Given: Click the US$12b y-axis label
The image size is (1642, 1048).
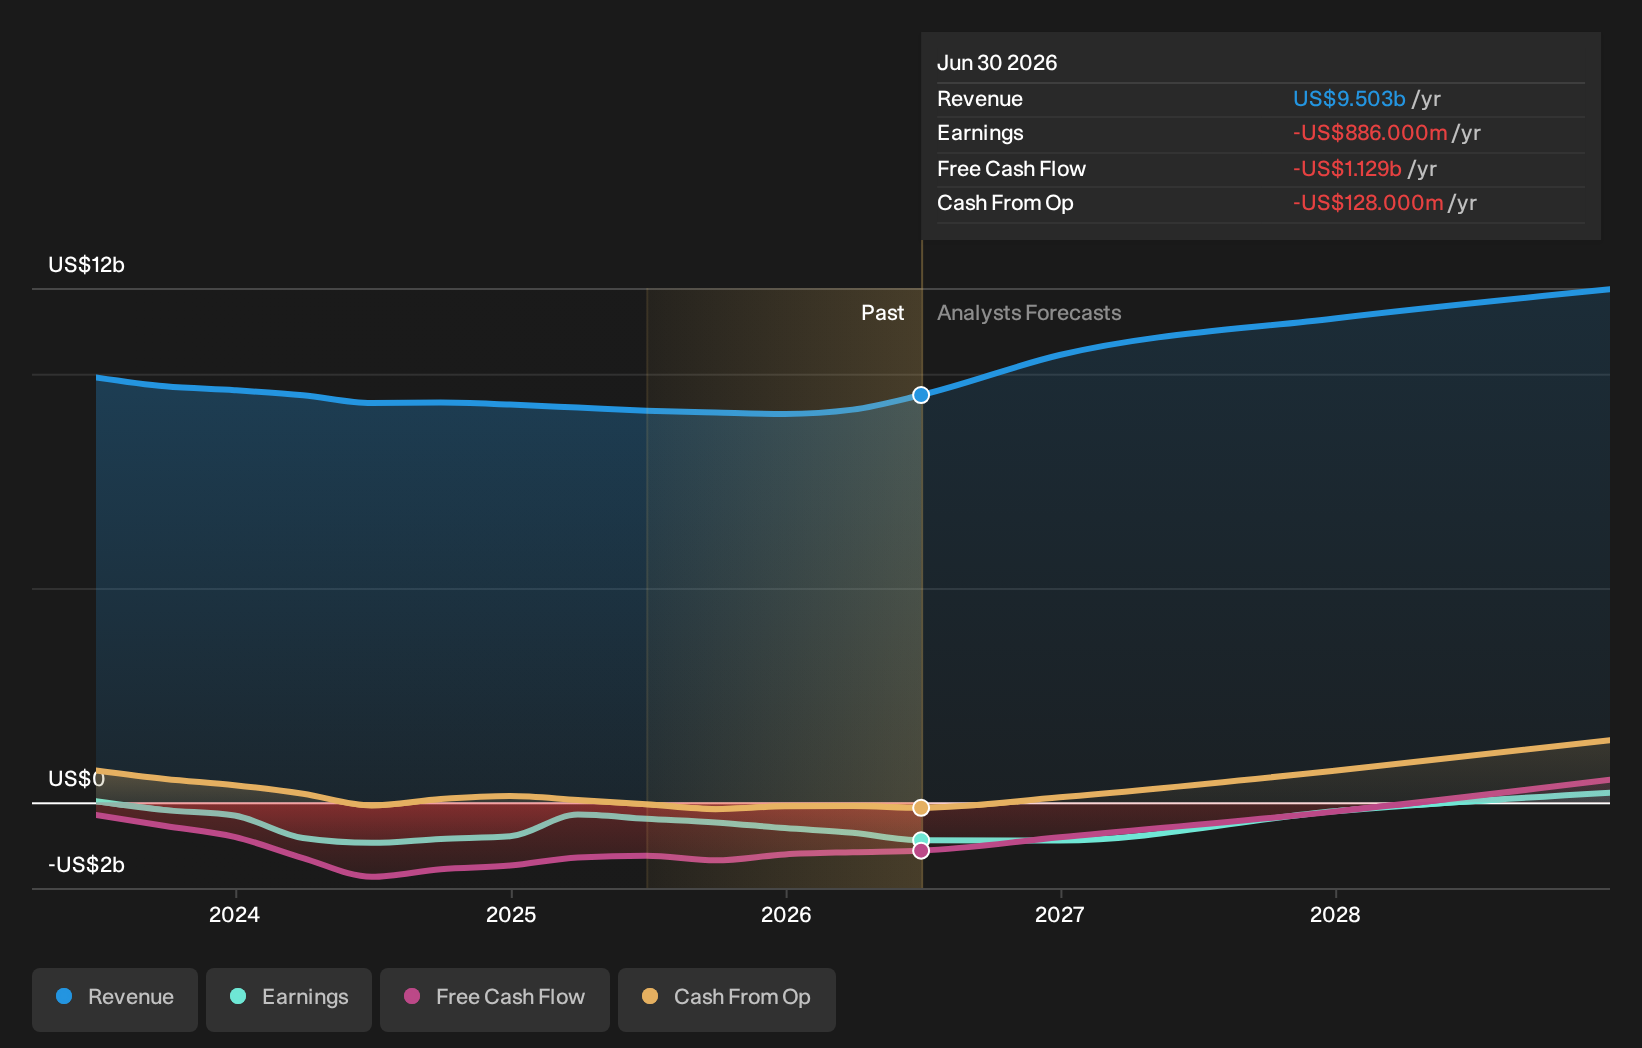Looking at the screenshot, I should point(86,265).
